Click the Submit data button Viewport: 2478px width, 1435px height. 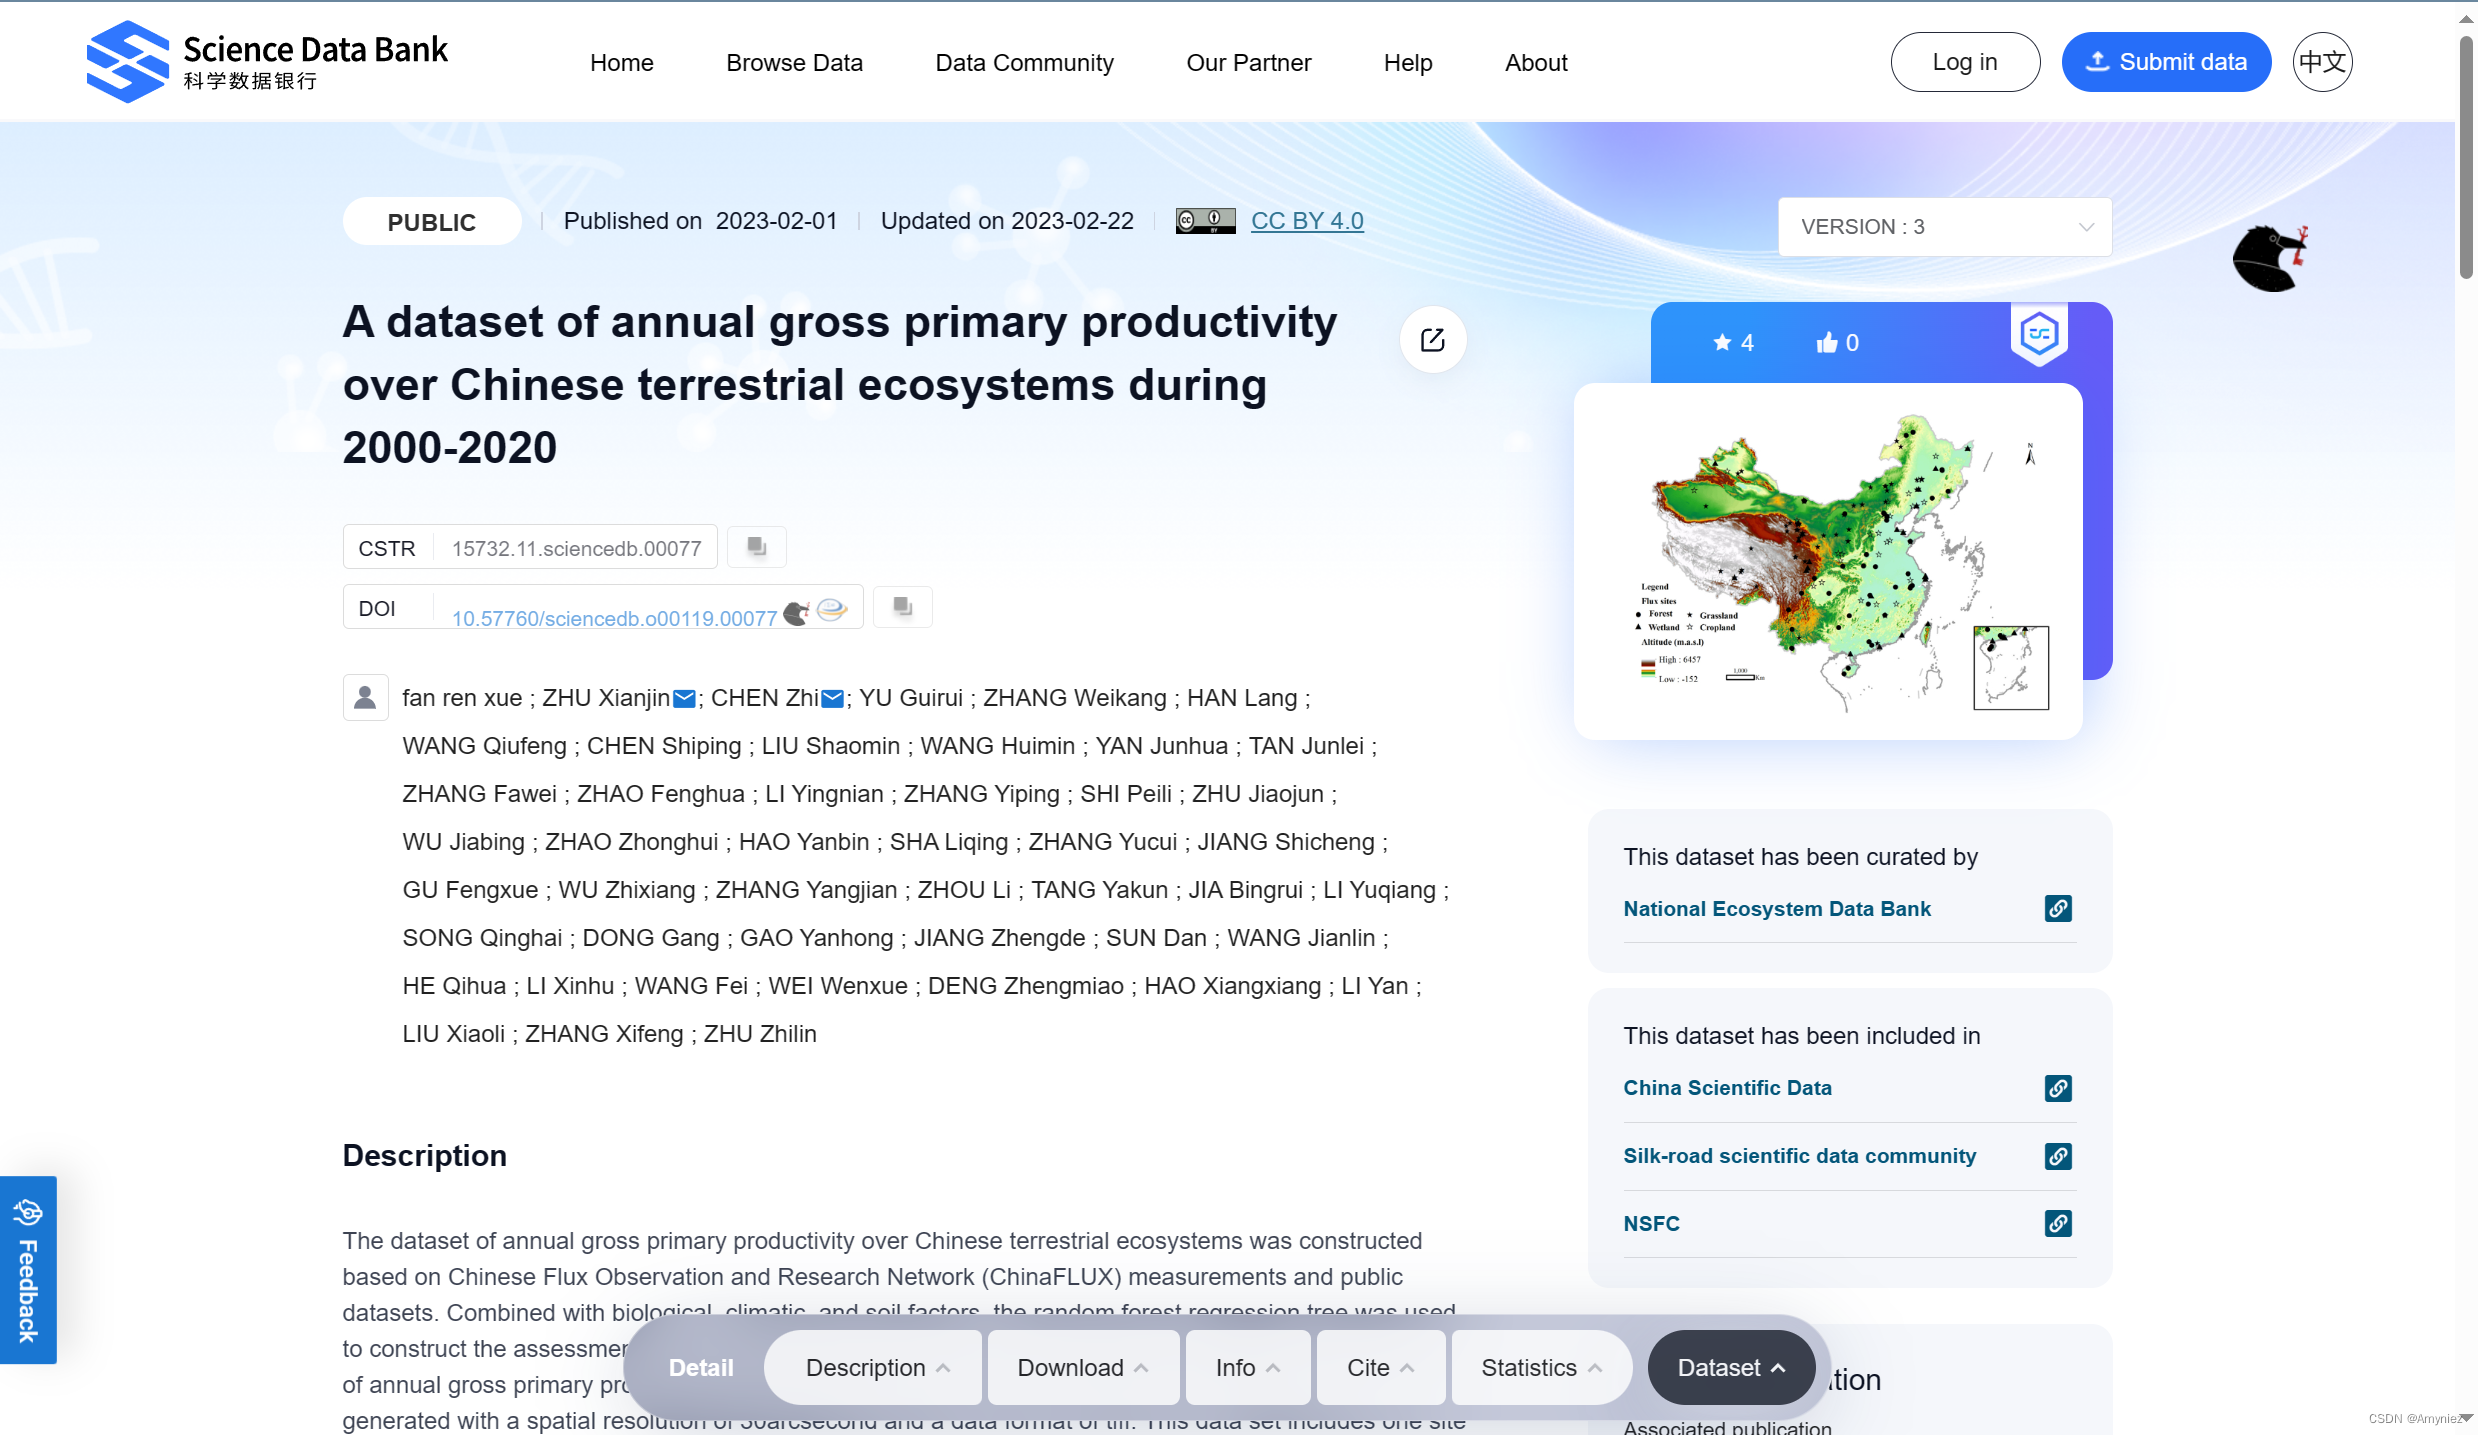2166,62
